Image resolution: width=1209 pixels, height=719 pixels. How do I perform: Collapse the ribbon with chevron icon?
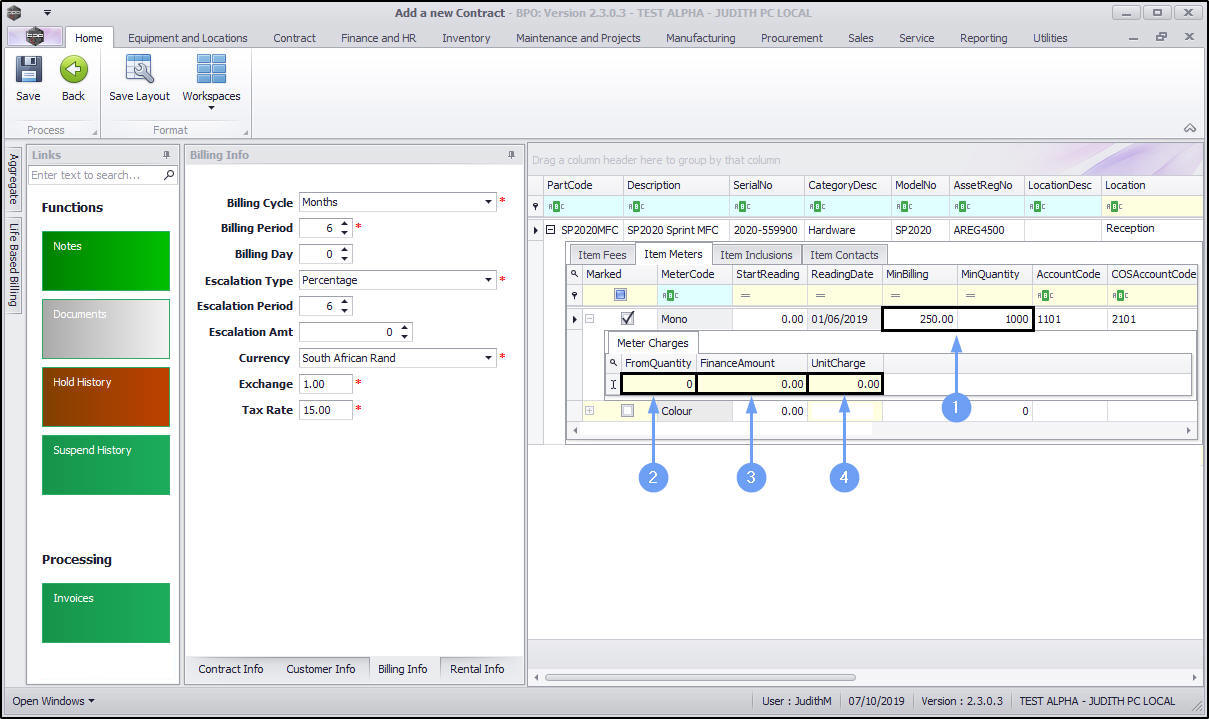[x=1190, y=128]
